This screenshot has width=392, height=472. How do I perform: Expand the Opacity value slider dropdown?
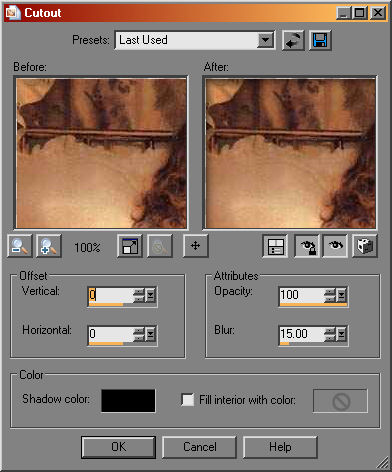point(341,295)
